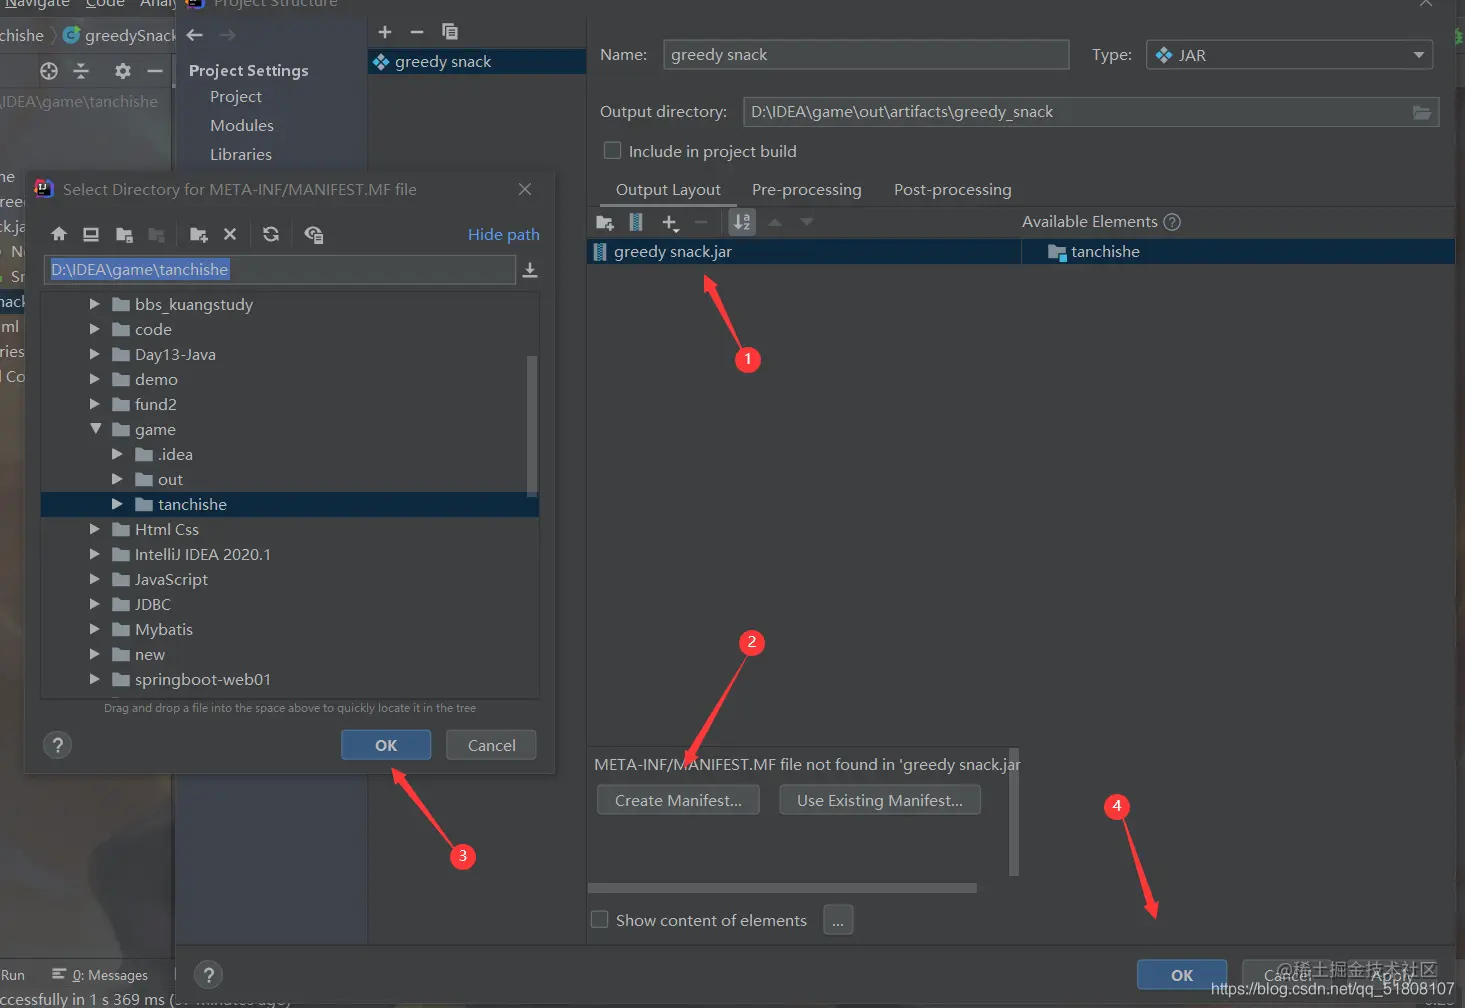
Task: Switch to Output Layout tab
Action: tap(668, 190)
